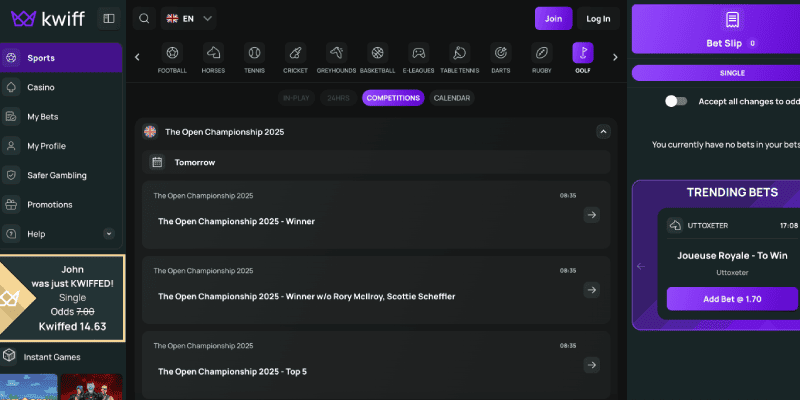Click the Bet Slip receipt icon

732,20
